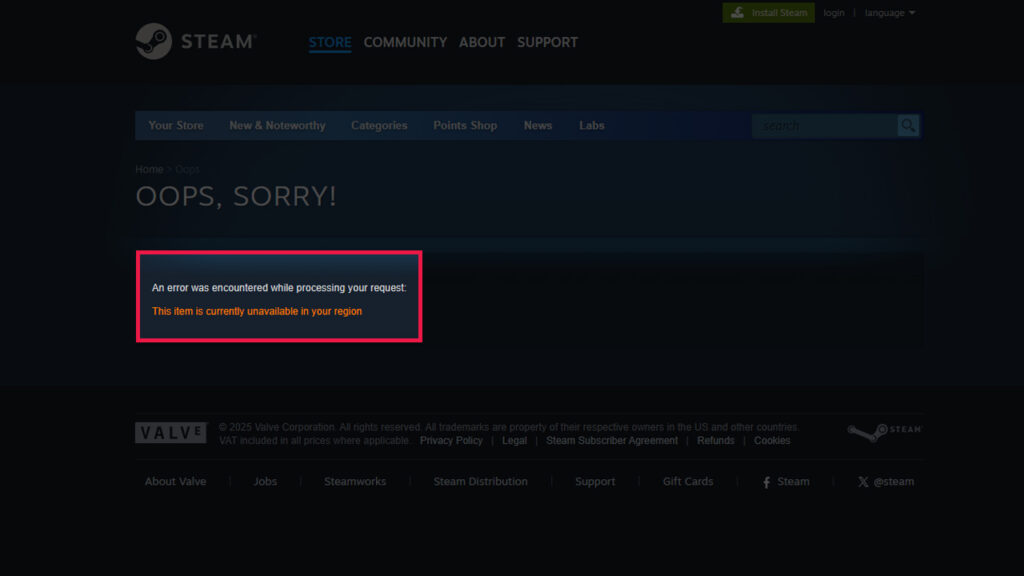
Task: Open the language dropdown
Action: tap(890, 13)
